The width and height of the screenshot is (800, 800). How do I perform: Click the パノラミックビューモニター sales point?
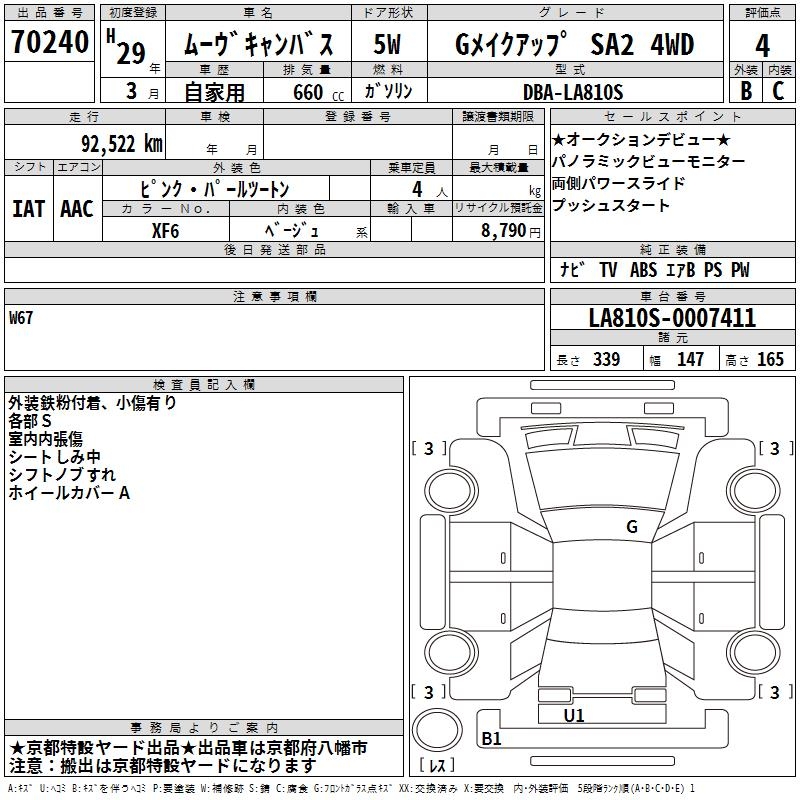[648, 161]
